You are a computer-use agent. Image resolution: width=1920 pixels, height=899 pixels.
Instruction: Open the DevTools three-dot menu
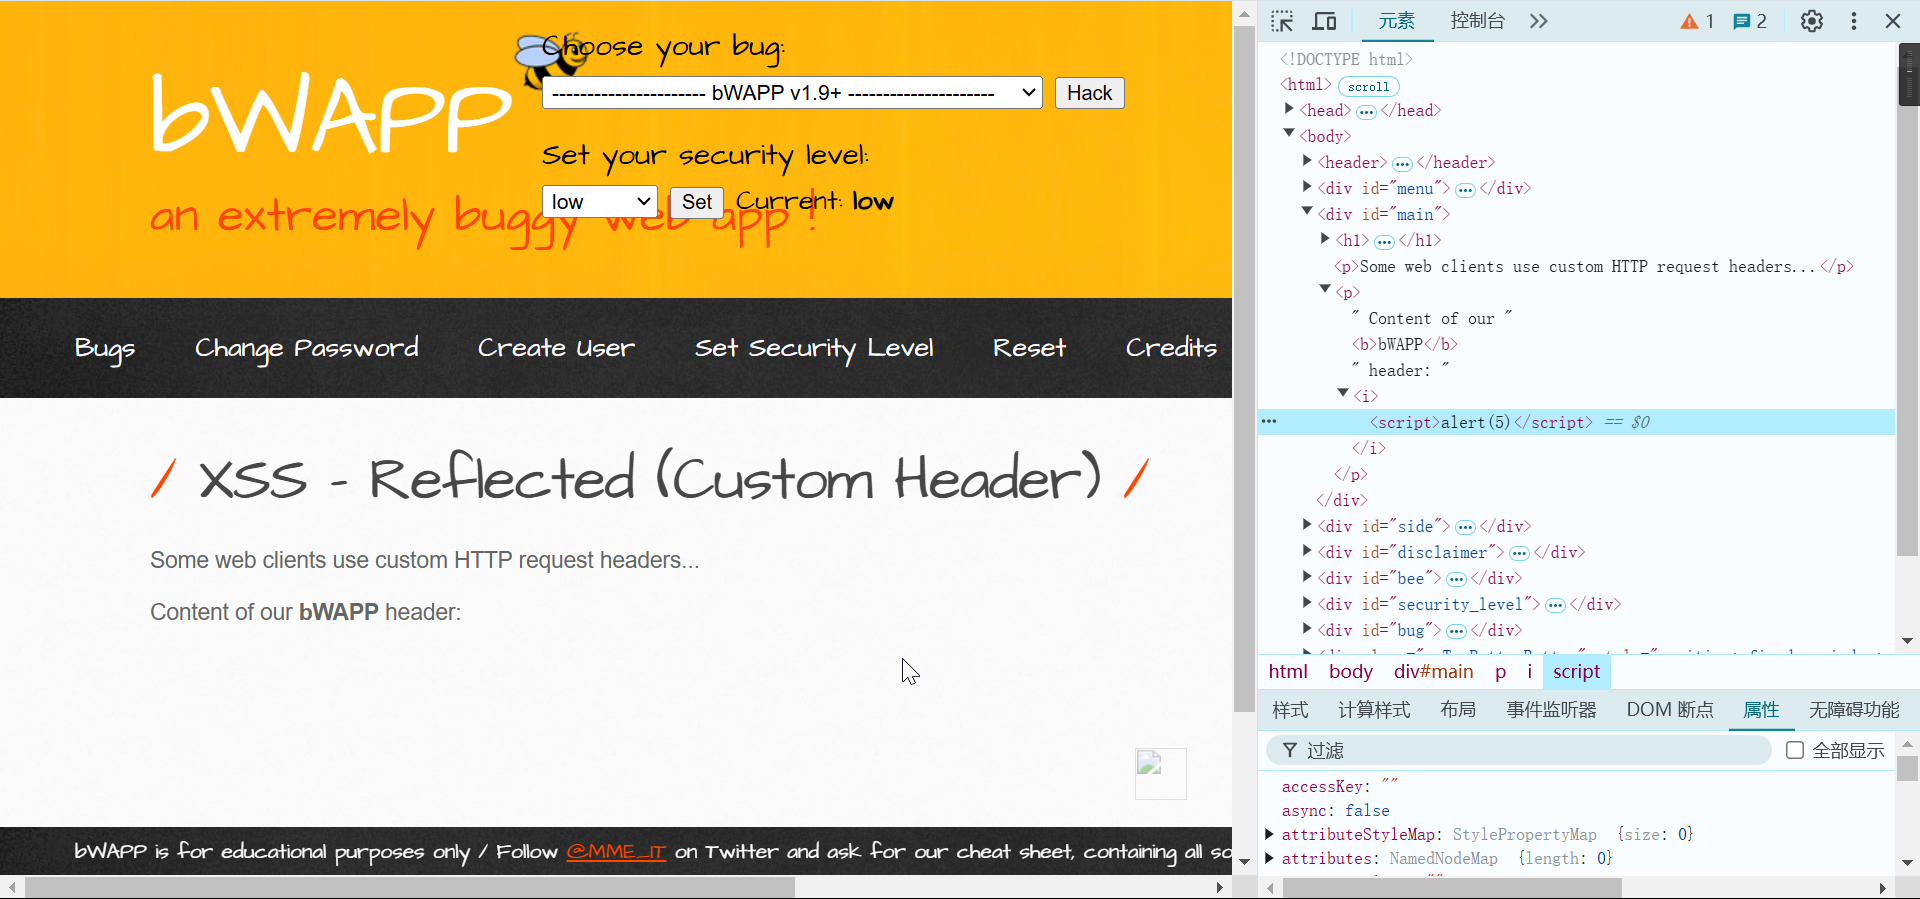coord(1853,21)
